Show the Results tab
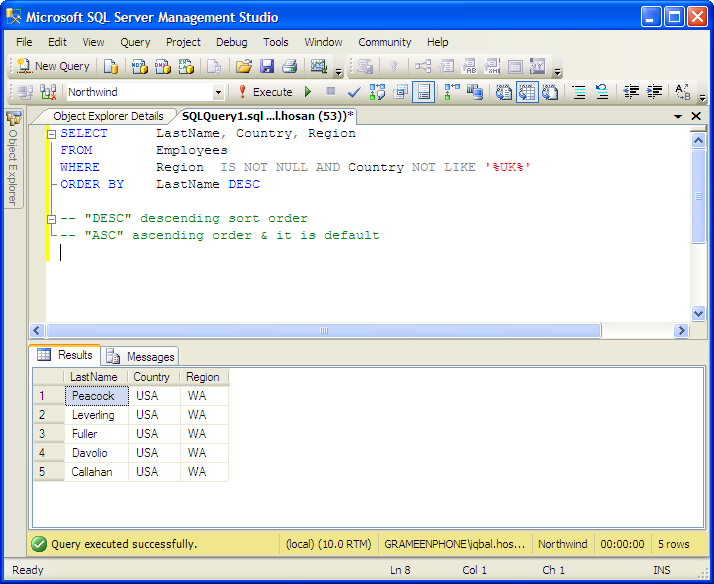Image resolution: width=714 pixels, height=584 pixels. click(66, 355)
